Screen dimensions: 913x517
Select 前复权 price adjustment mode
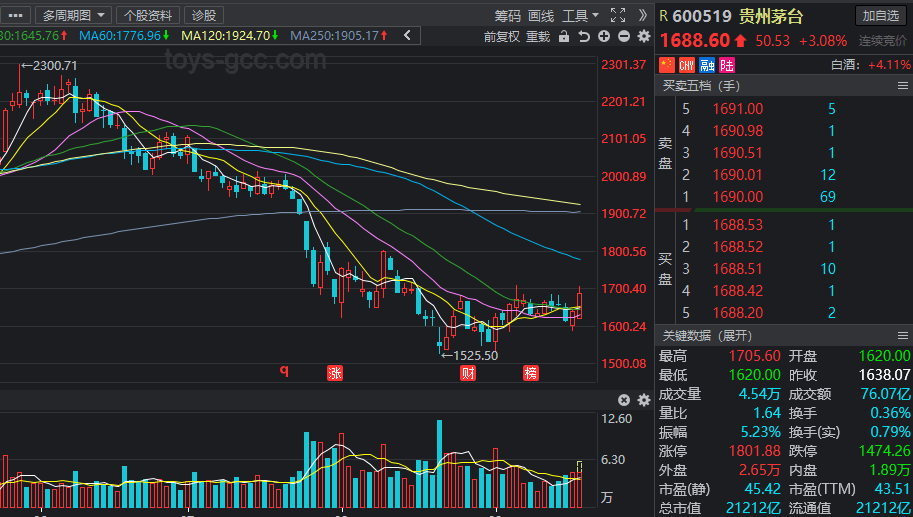(501, 37)
